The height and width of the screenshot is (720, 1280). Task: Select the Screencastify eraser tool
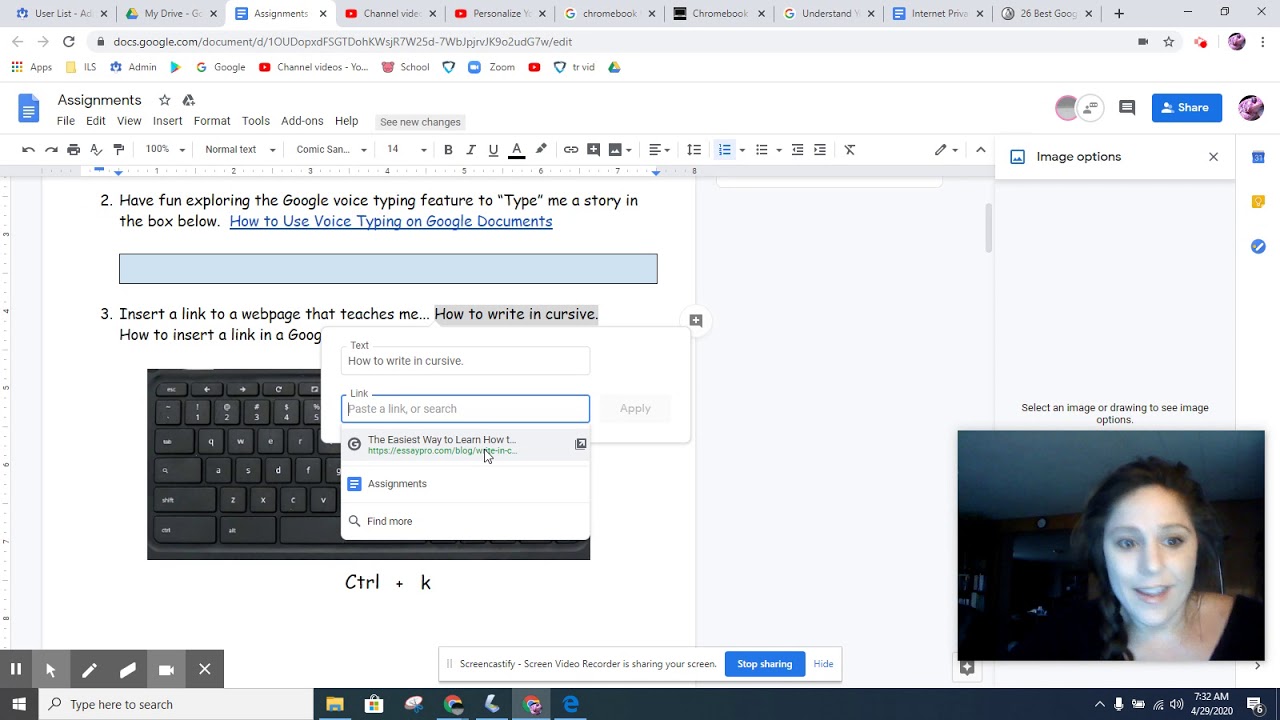click(x=128, y=670)
